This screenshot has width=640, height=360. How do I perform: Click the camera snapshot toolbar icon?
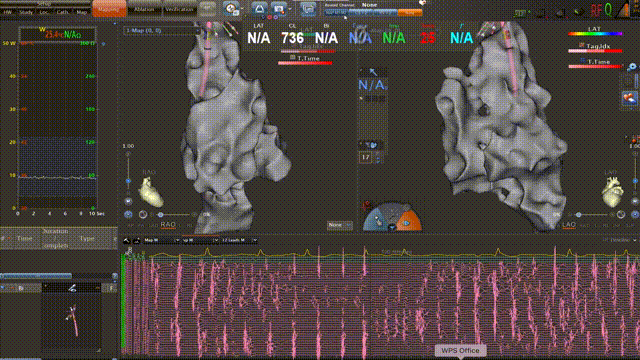279,8
